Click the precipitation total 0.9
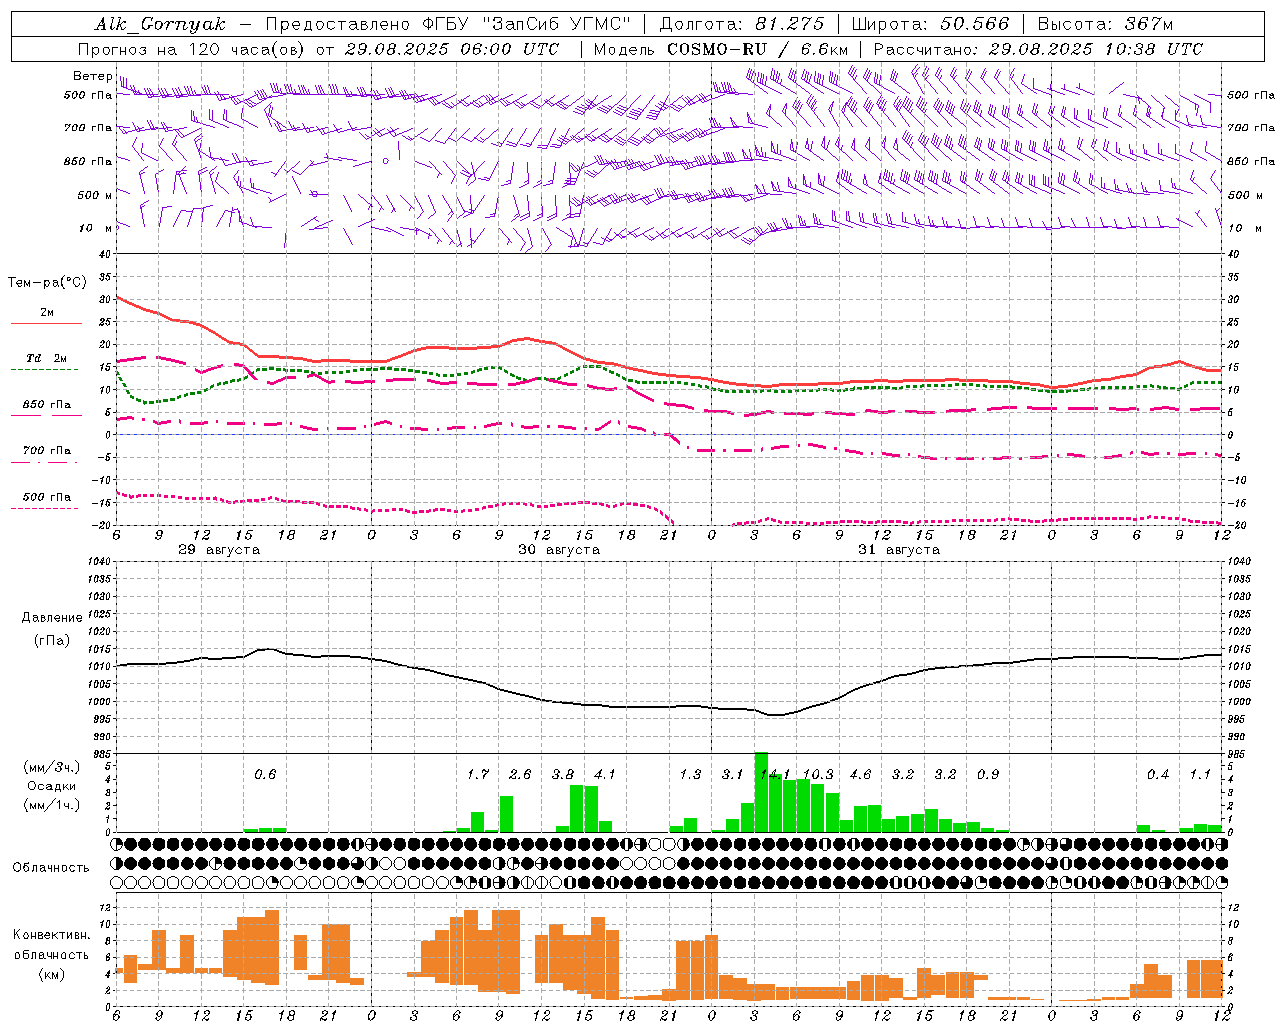 pos(988,774)
